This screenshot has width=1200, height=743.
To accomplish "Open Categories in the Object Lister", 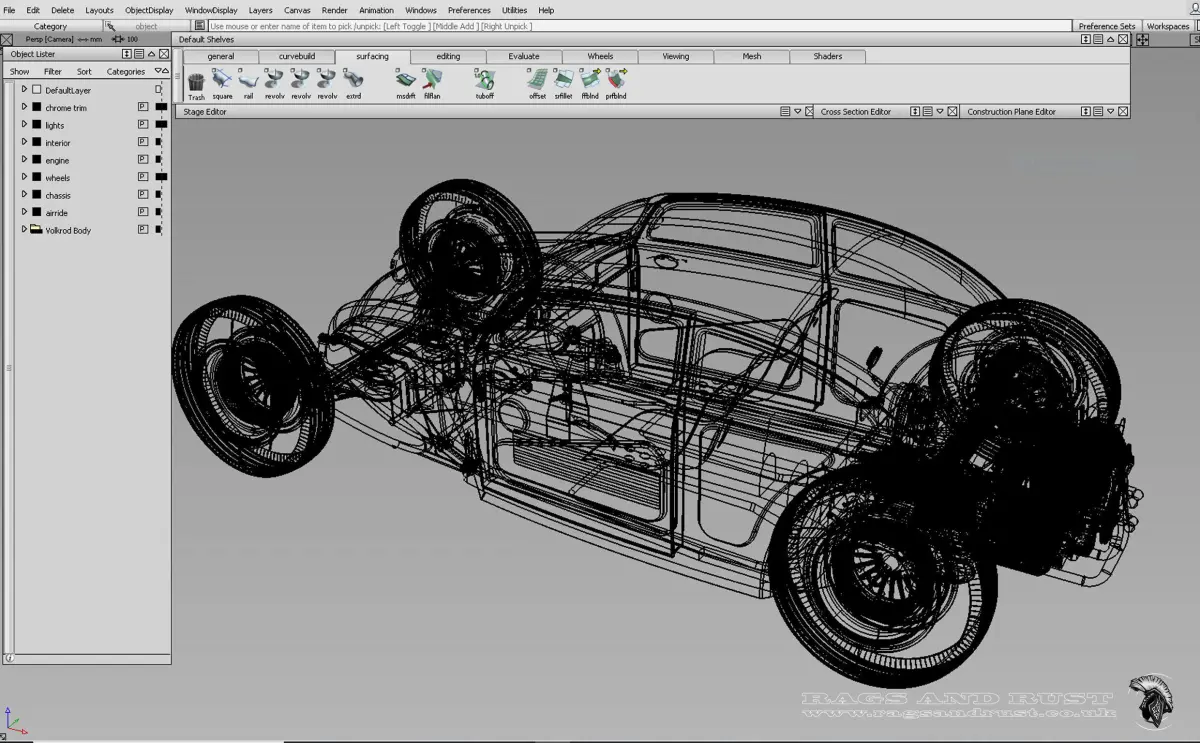I will pyautogui.click(x=126, y=72).
